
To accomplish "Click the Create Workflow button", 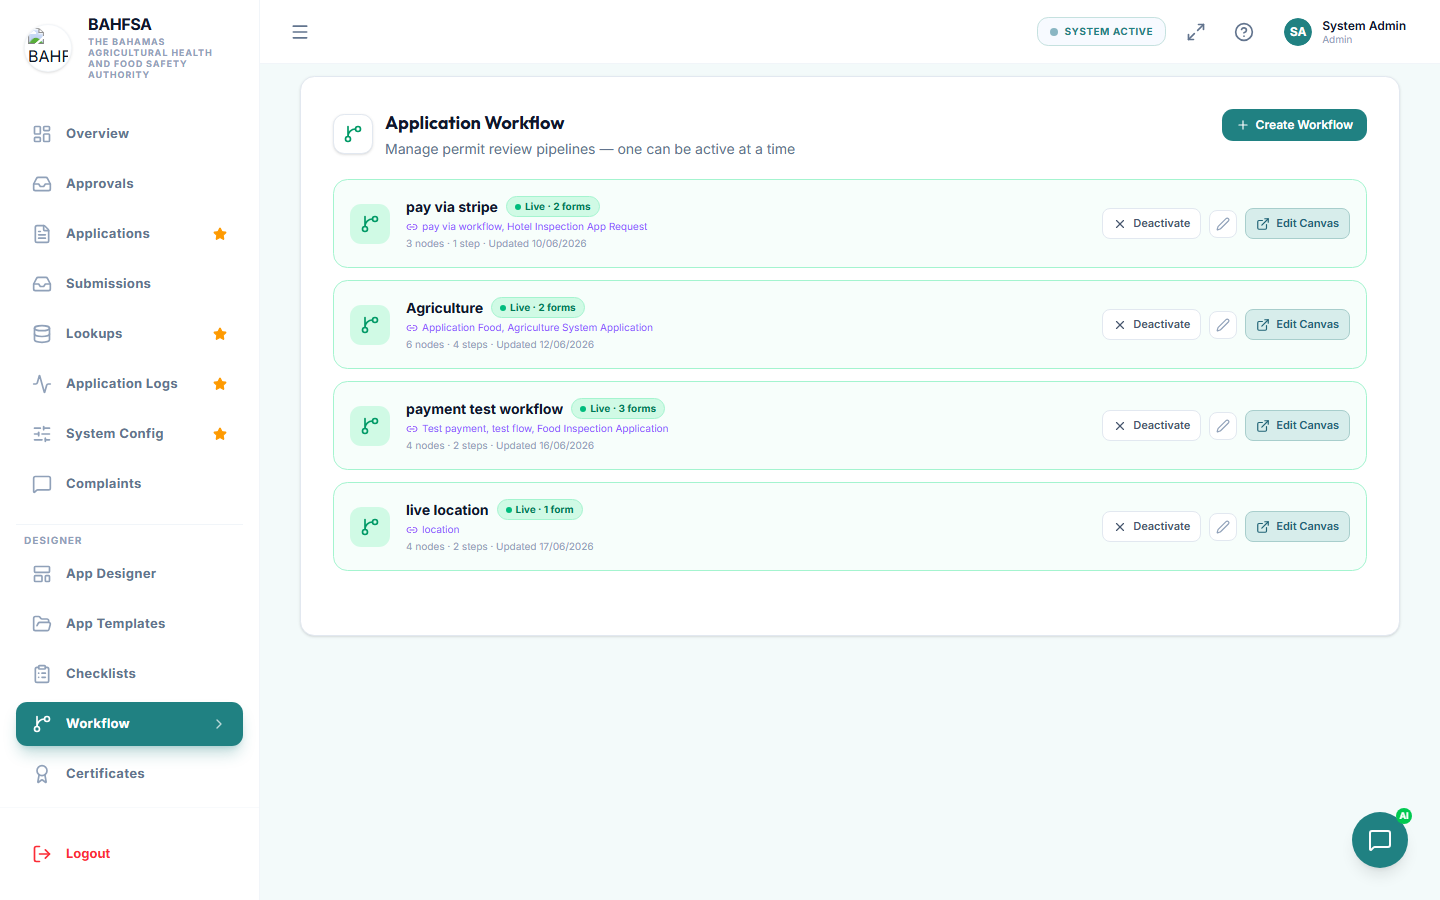I will click(x=1294, y=125).
